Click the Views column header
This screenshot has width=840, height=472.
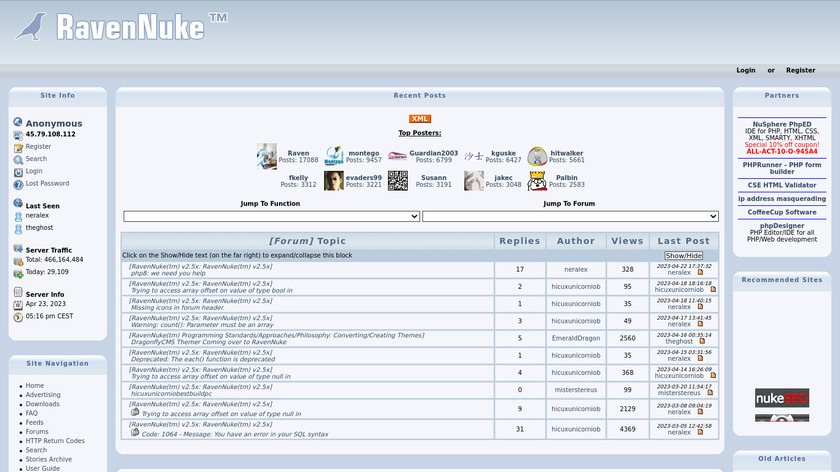tap(627, 241)
